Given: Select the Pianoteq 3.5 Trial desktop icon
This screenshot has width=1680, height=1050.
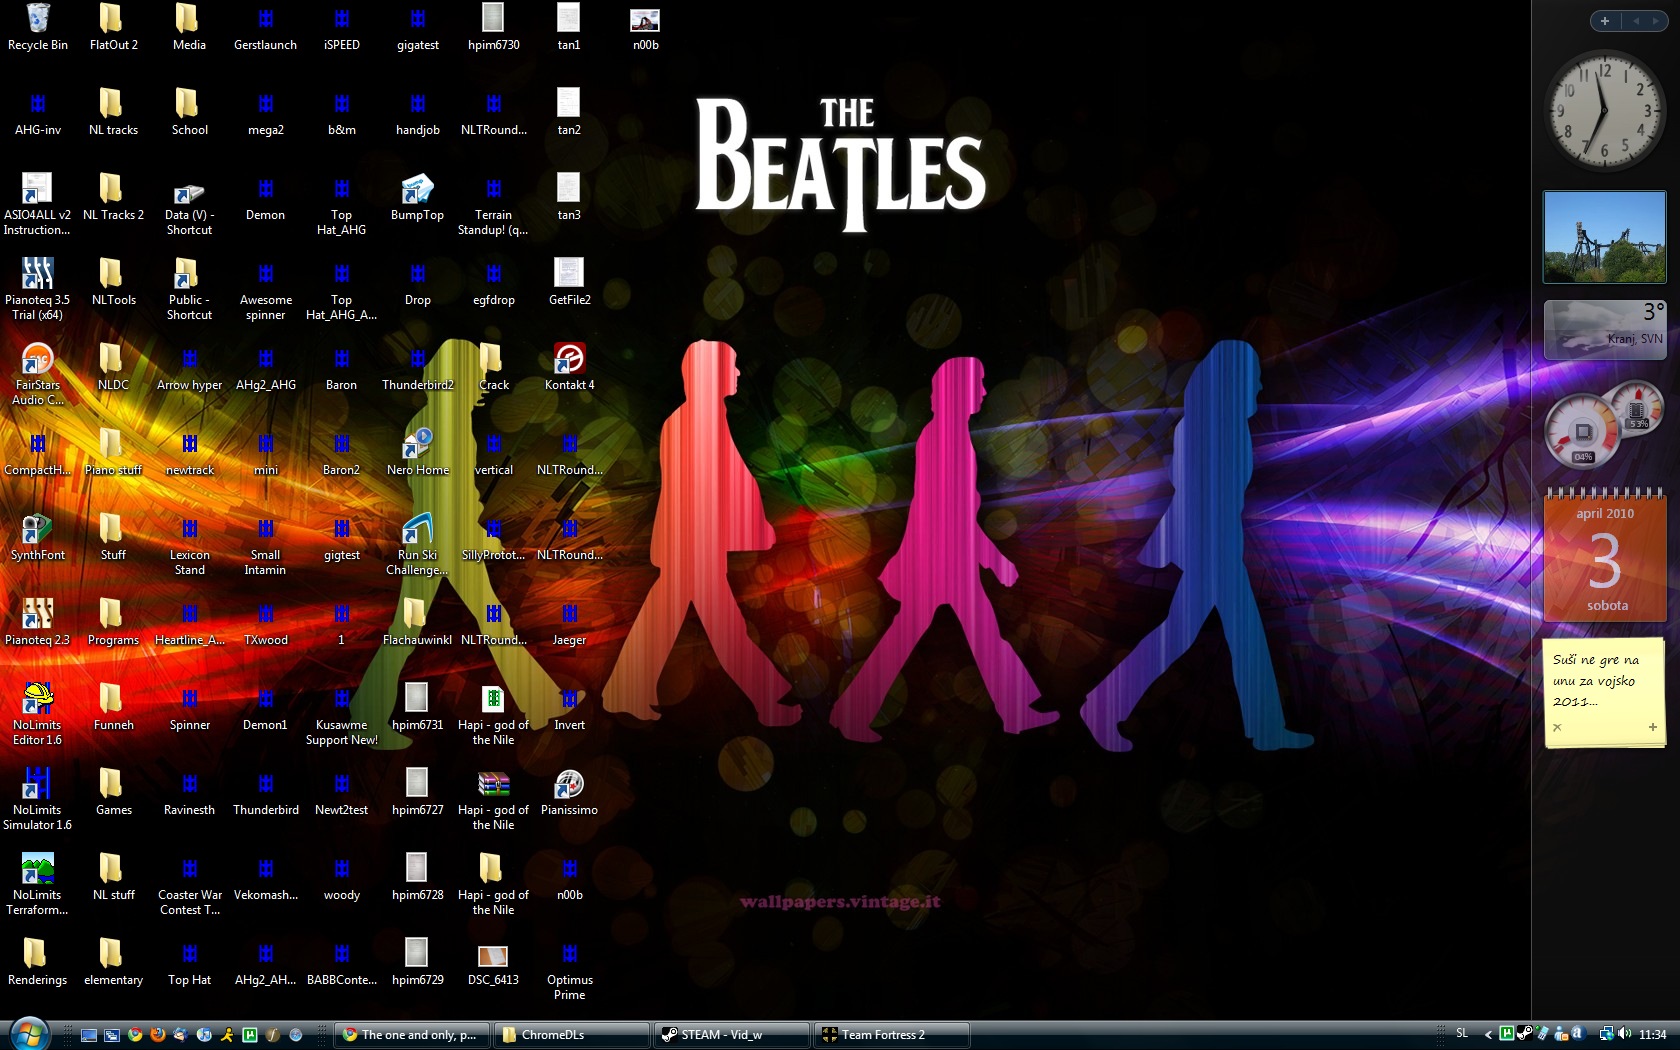Looking at the screenshot, I should tap(38, 289).
